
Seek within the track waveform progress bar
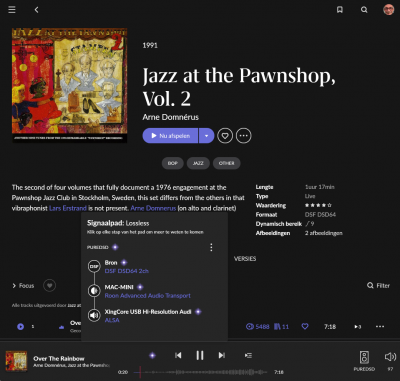pyautogui.click(x=201, y=372)
